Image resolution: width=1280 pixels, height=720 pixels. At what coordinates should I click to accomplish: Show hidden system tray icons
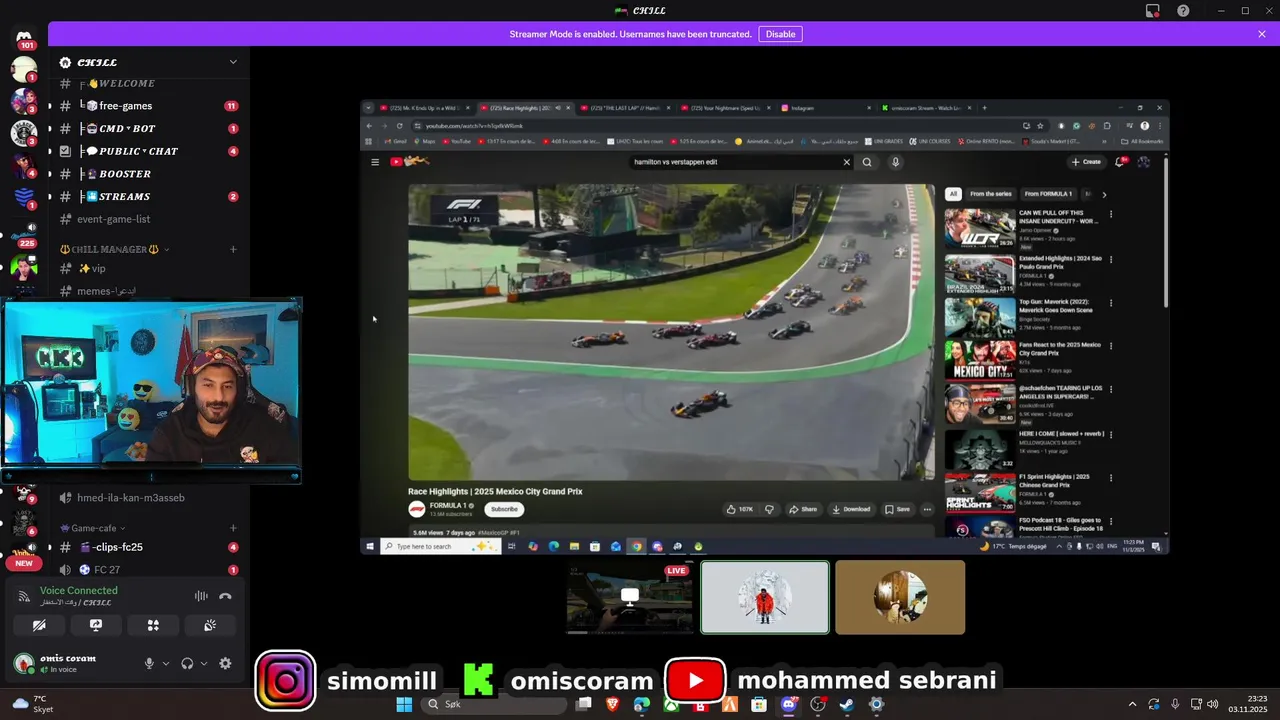[1132, 704]
